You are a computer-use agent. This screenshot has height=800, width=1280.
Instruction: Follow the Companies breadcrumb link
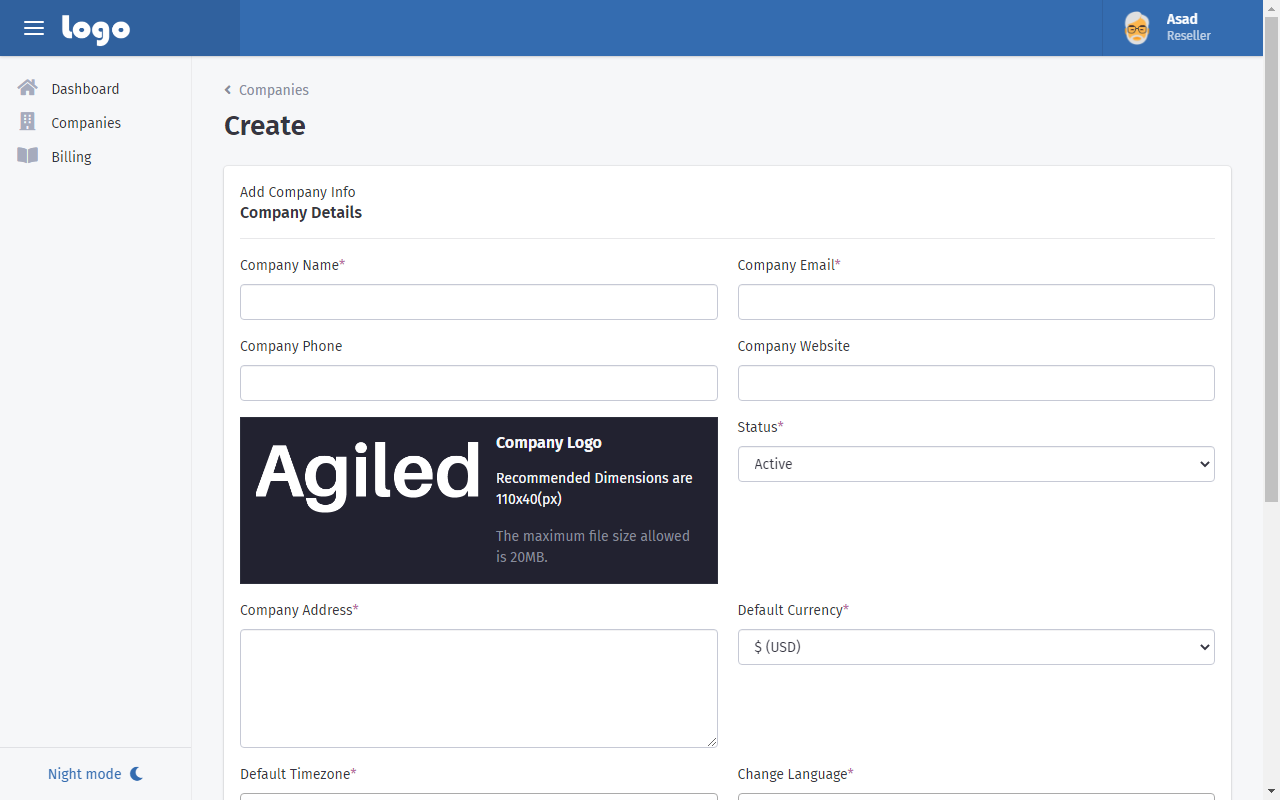(273, 90)
